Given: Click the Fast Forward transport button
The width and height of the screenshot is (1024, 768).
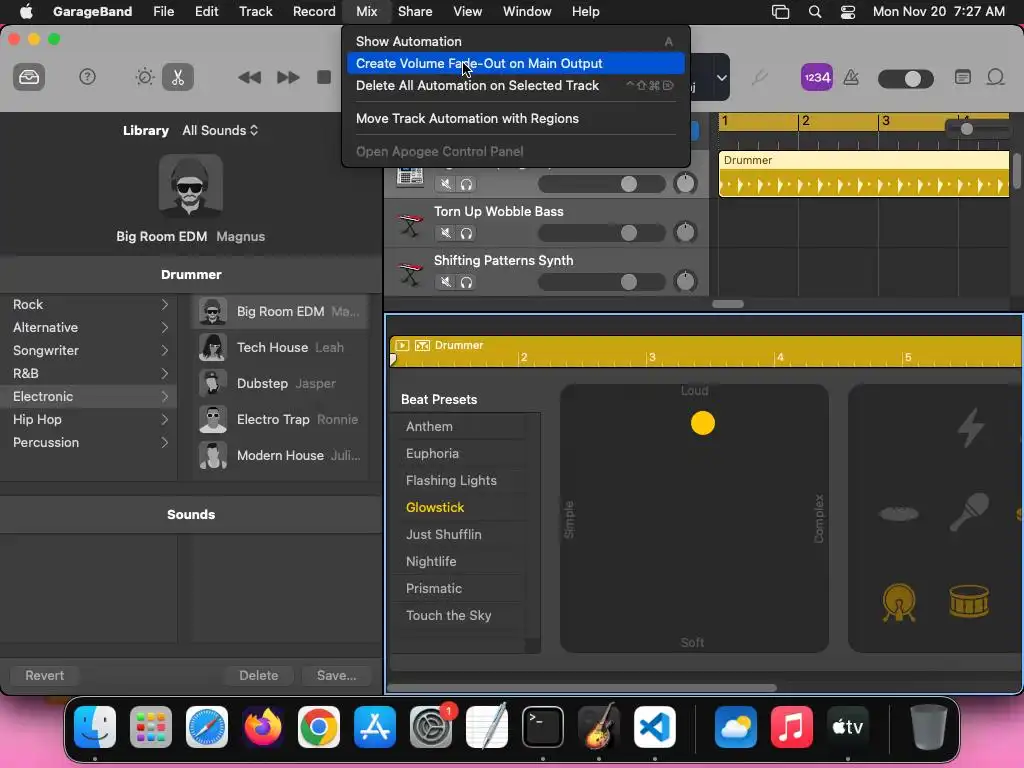Looking at the screenshot, I should (x=288, y=78).
